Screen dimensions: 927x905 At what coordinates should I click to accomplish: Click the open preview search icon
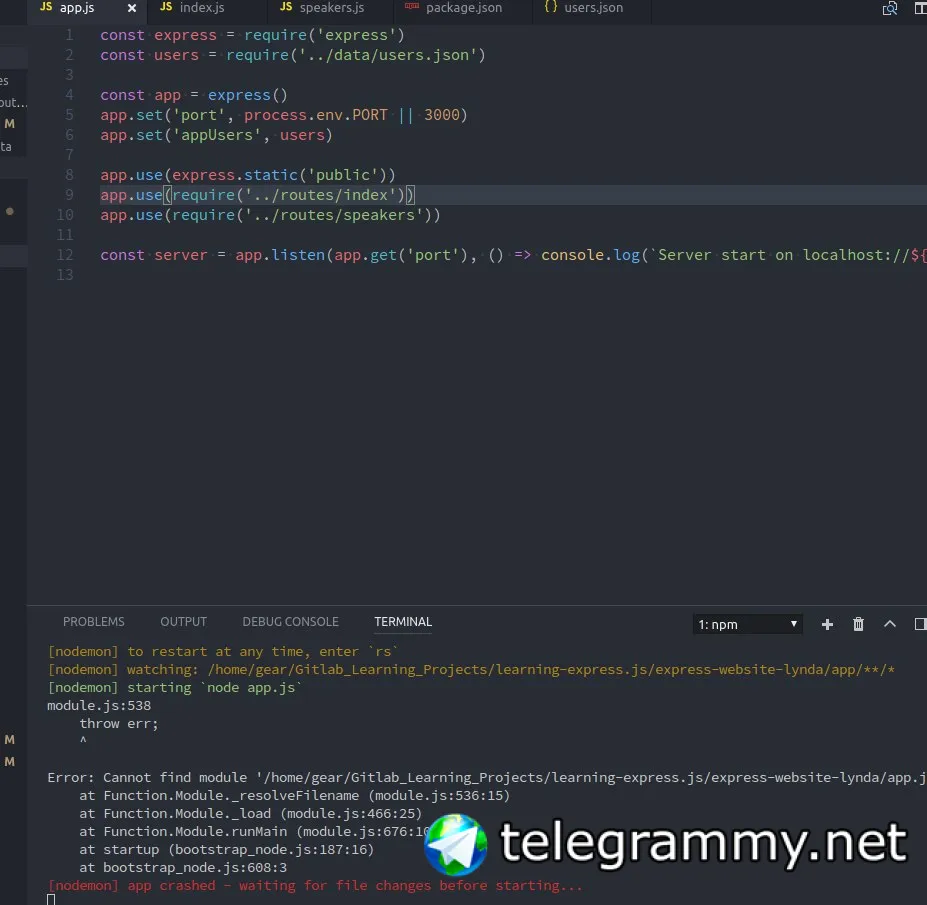pos(890,8)
